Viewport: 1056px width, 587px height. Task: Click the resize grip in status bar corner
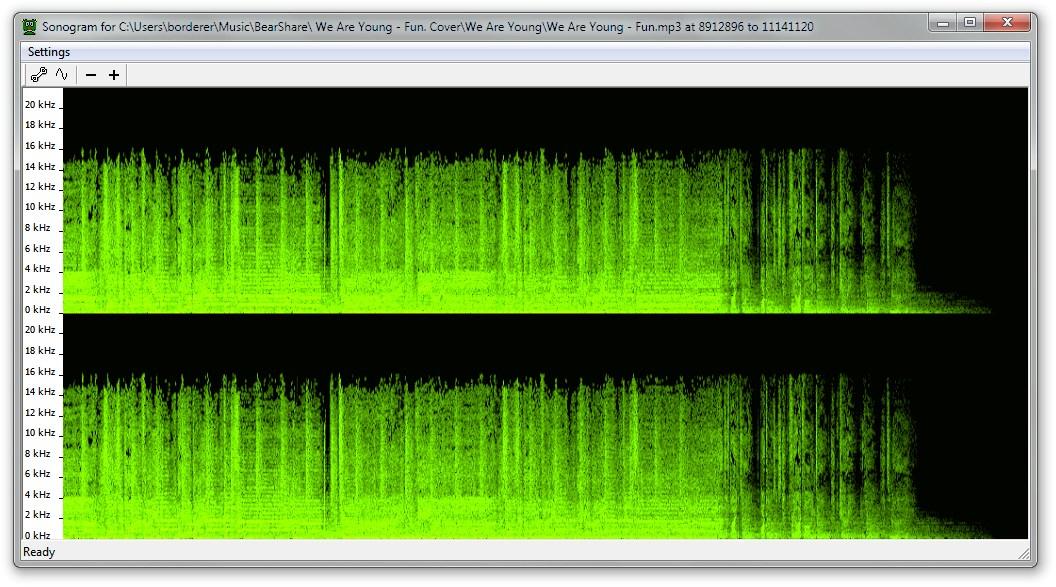pyautogui.click(x=1024, y=553)
